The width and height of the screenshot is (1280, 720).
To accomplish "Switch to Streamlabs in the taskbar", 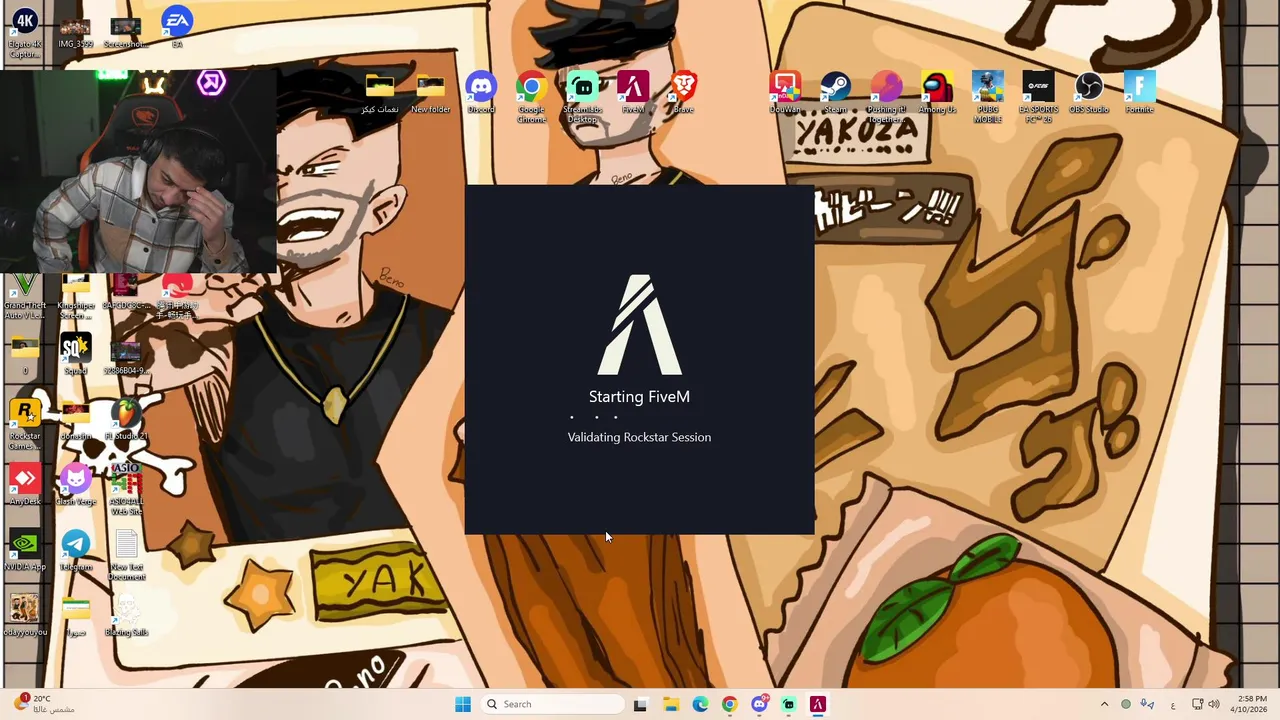I will pos(788,704).
